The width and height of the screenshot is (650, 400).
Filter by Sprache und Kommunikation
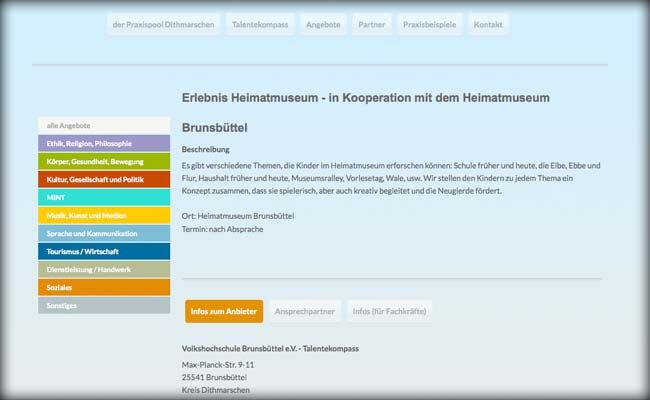coord(104,234)
